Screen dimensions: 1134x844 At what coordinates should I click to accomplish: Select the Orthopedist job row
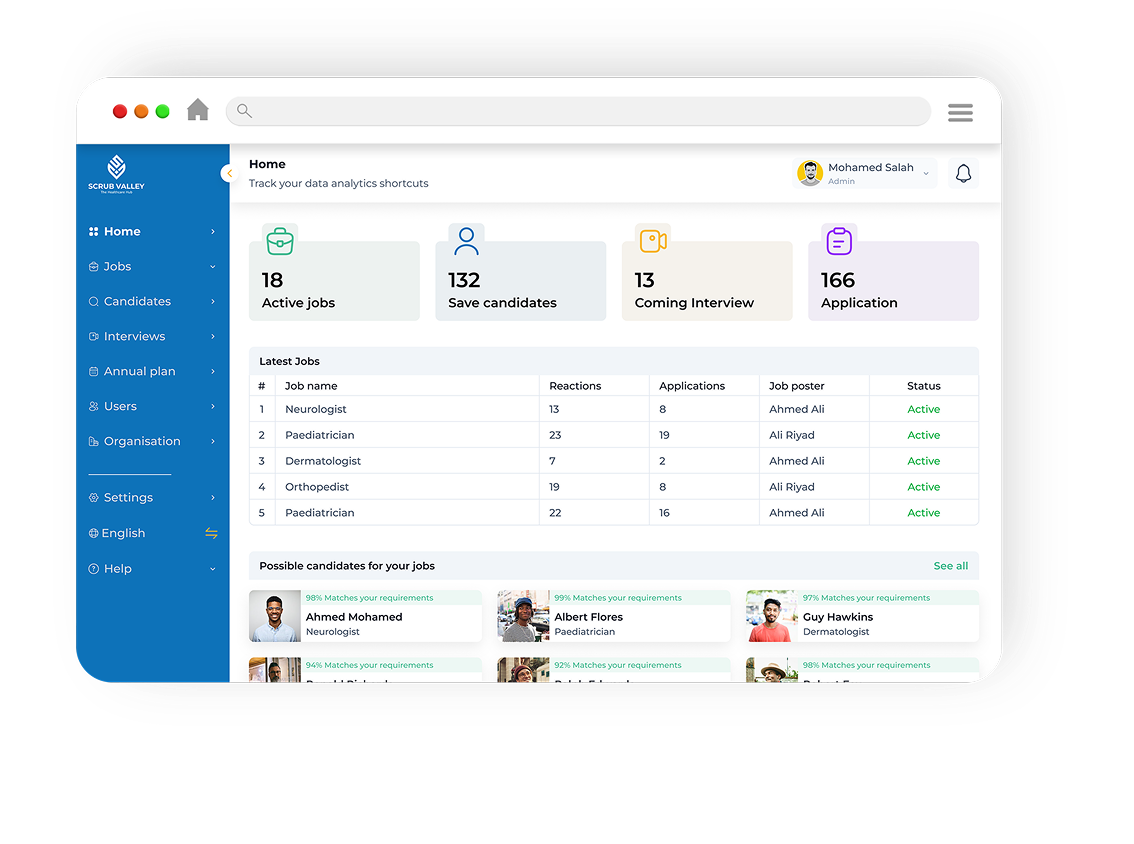(x=613, y=487)
